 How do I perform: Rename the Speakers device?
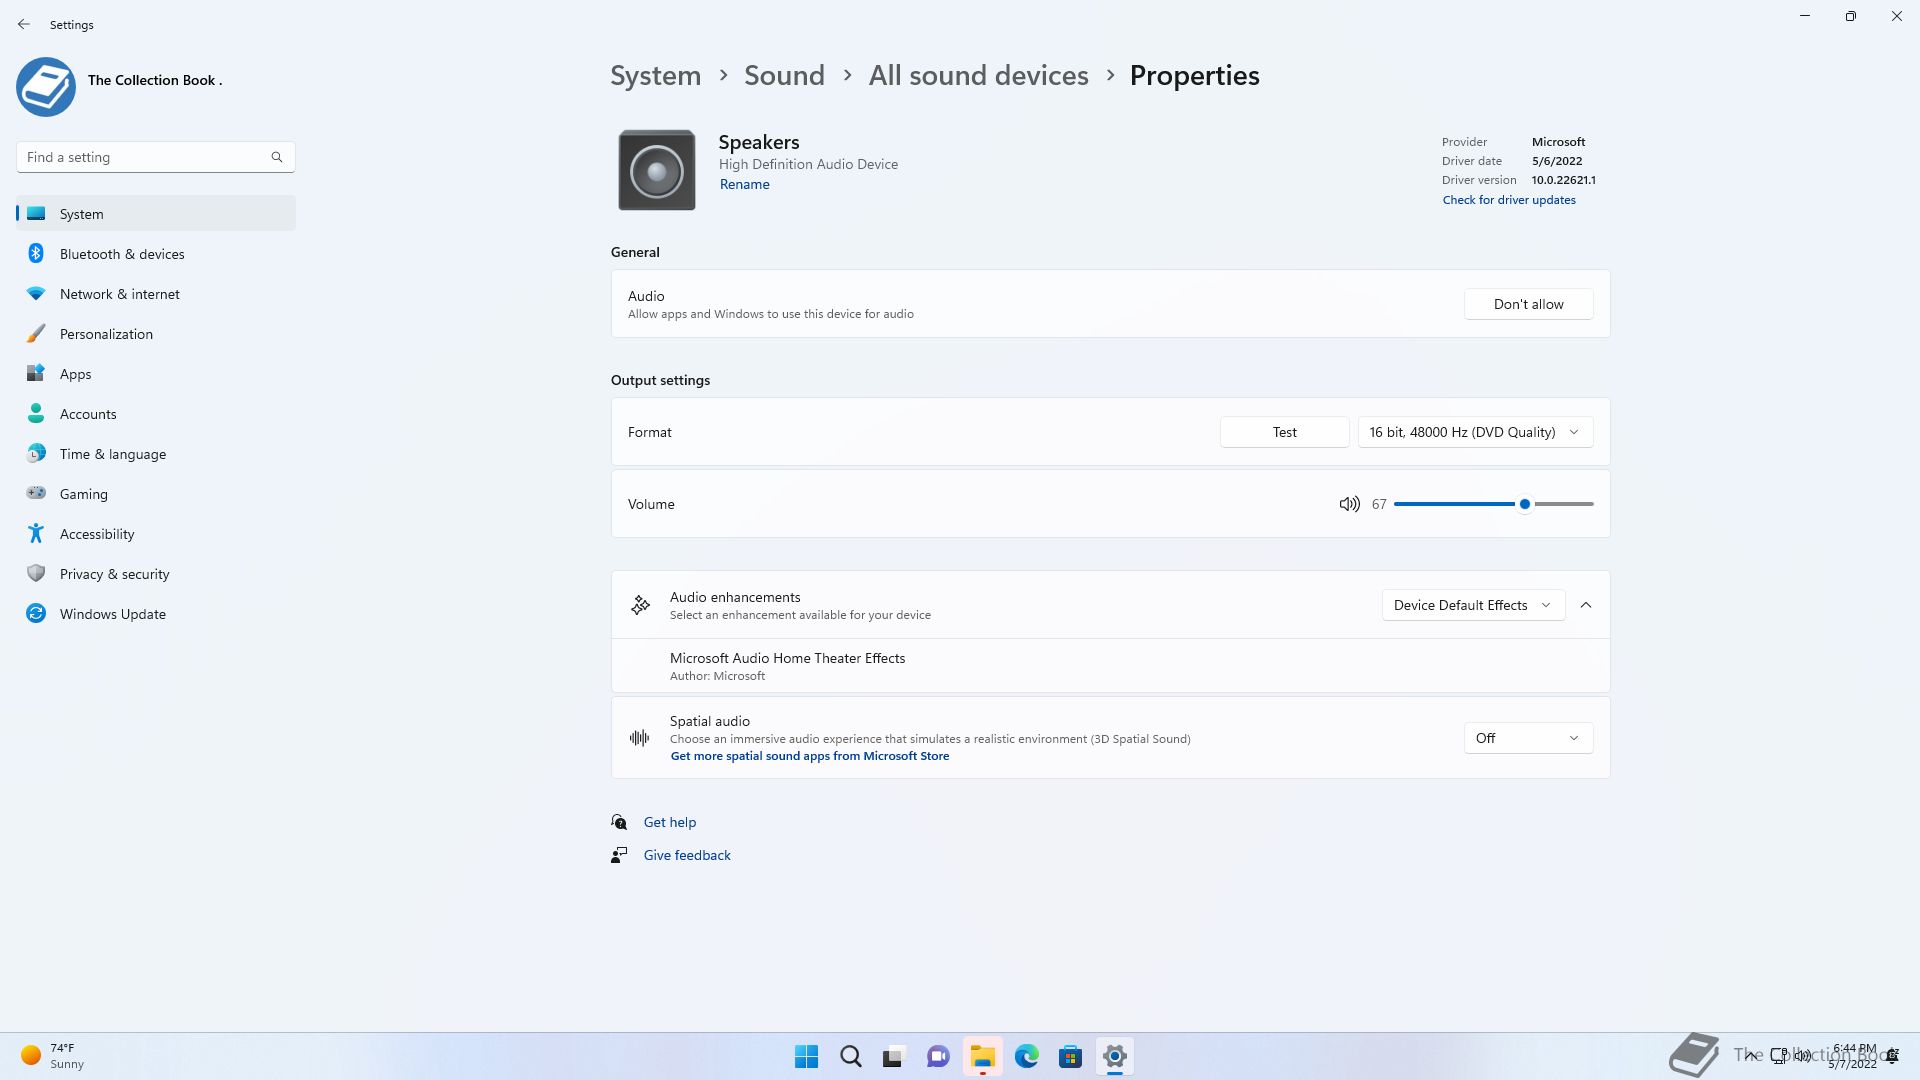tap(744, 184)
